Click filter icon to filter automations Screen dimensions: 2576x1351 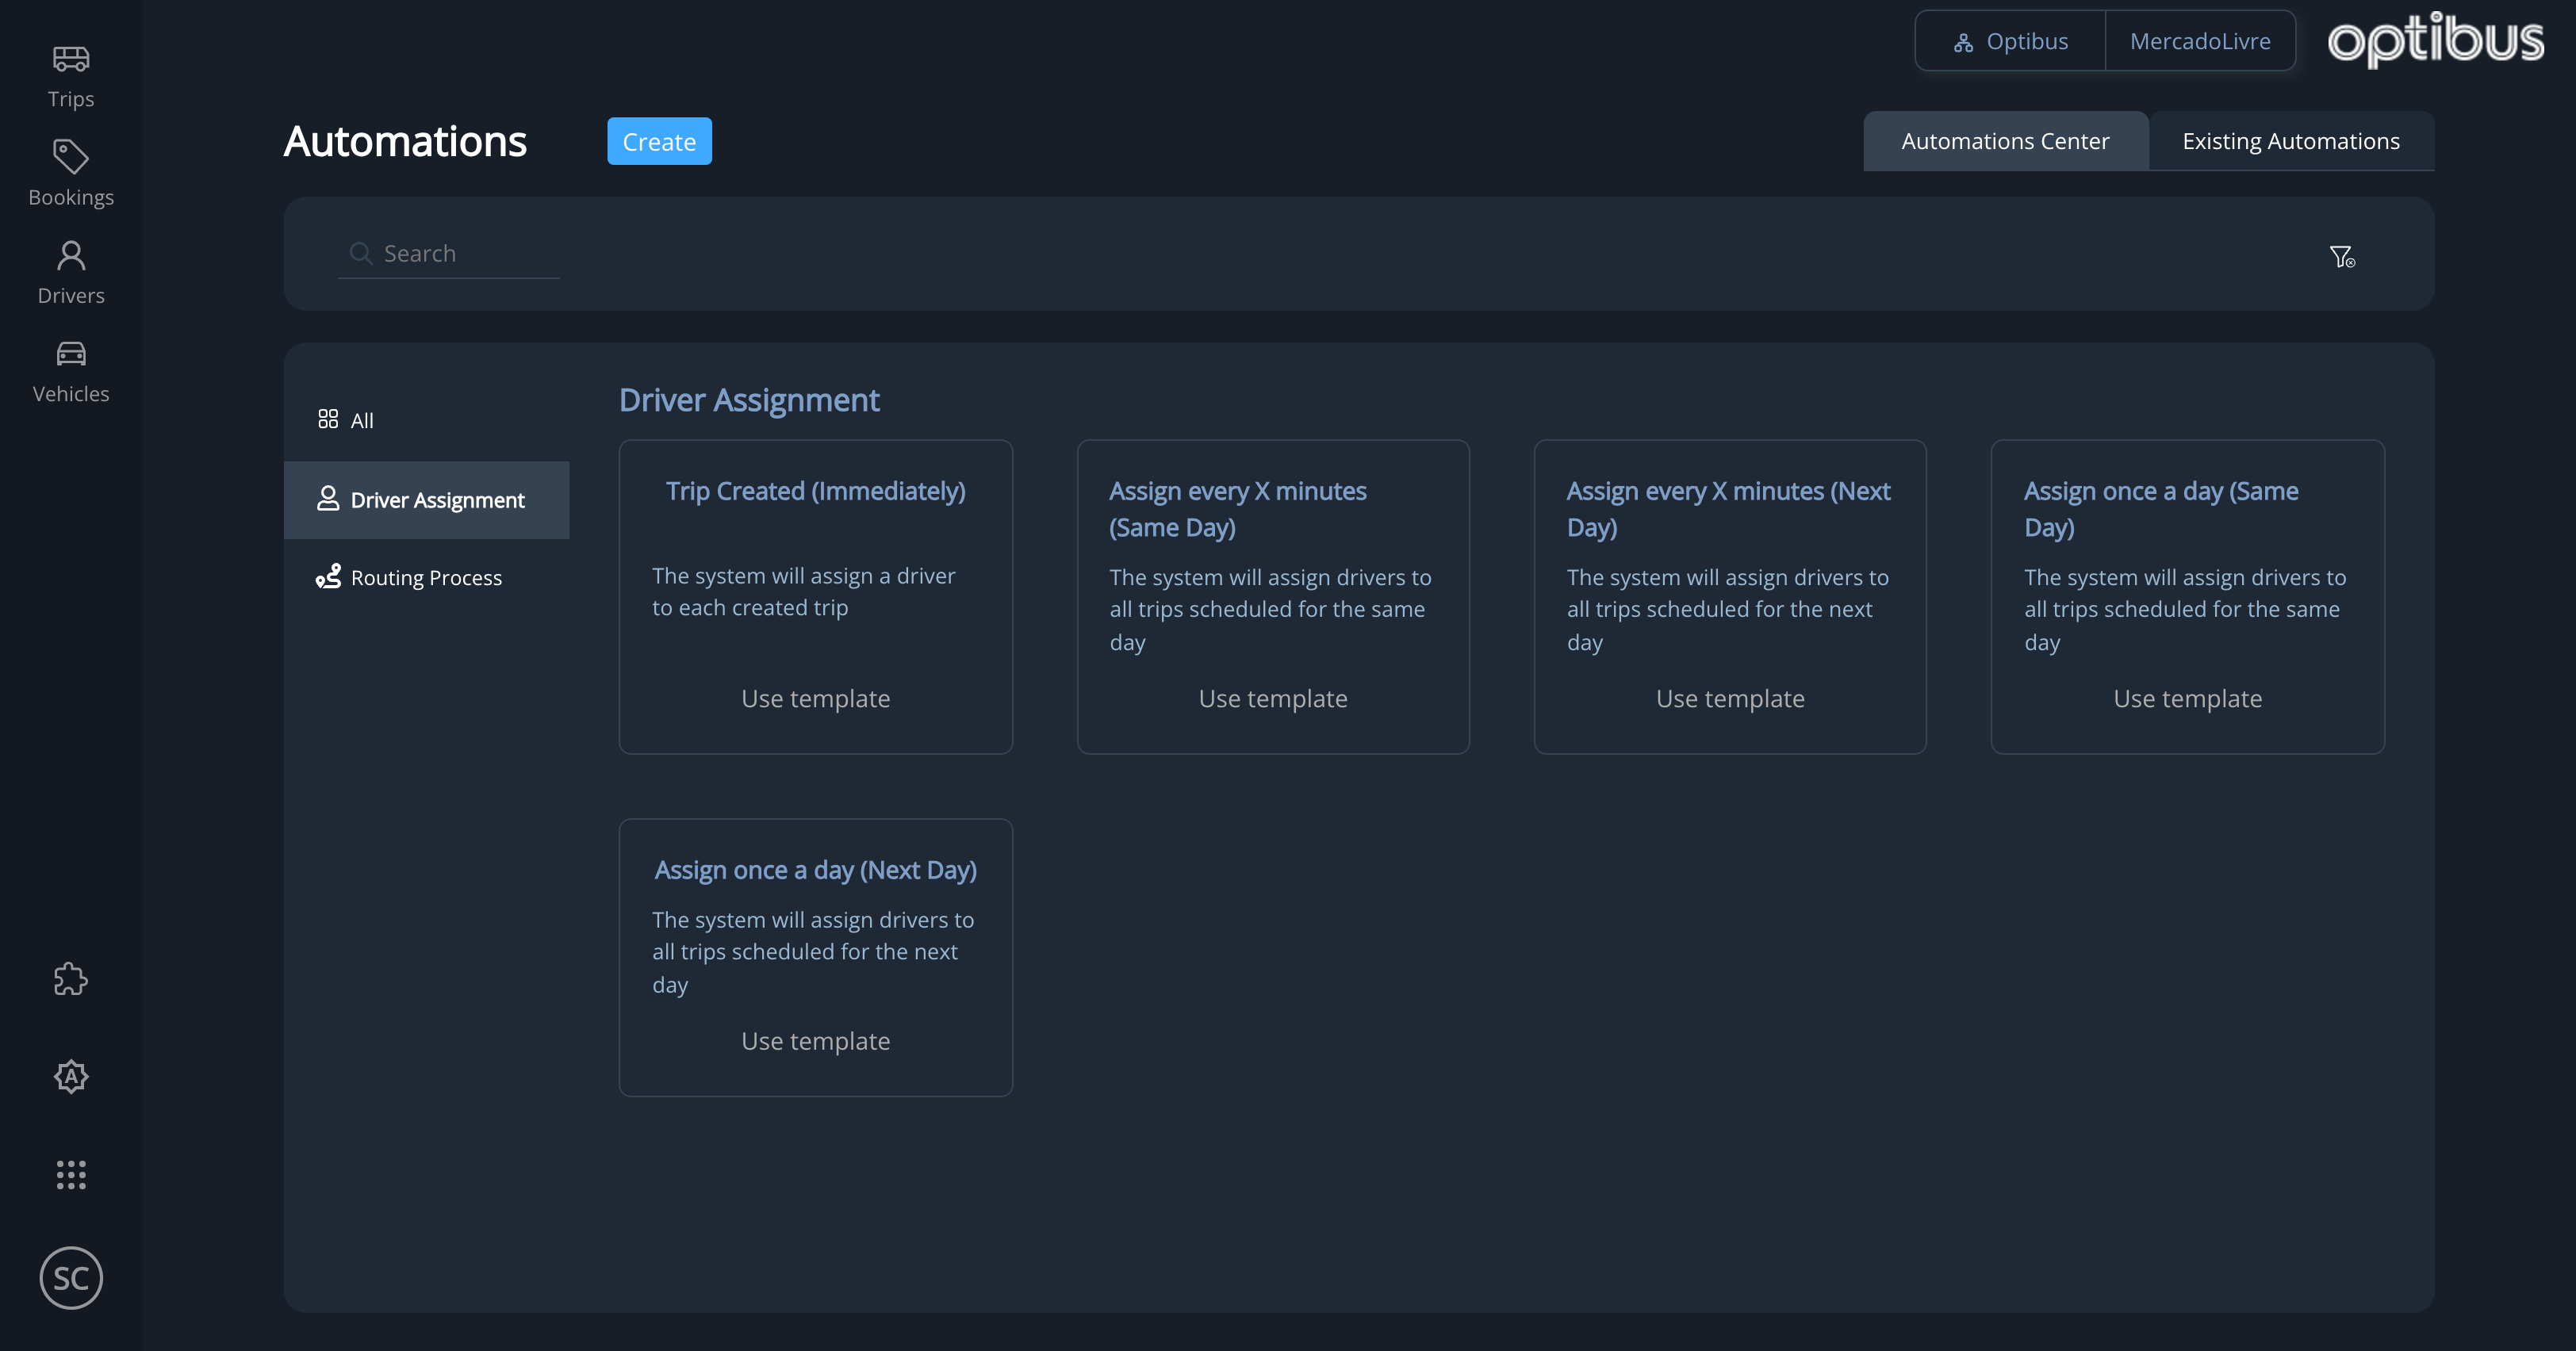(x=2343, y=255)
